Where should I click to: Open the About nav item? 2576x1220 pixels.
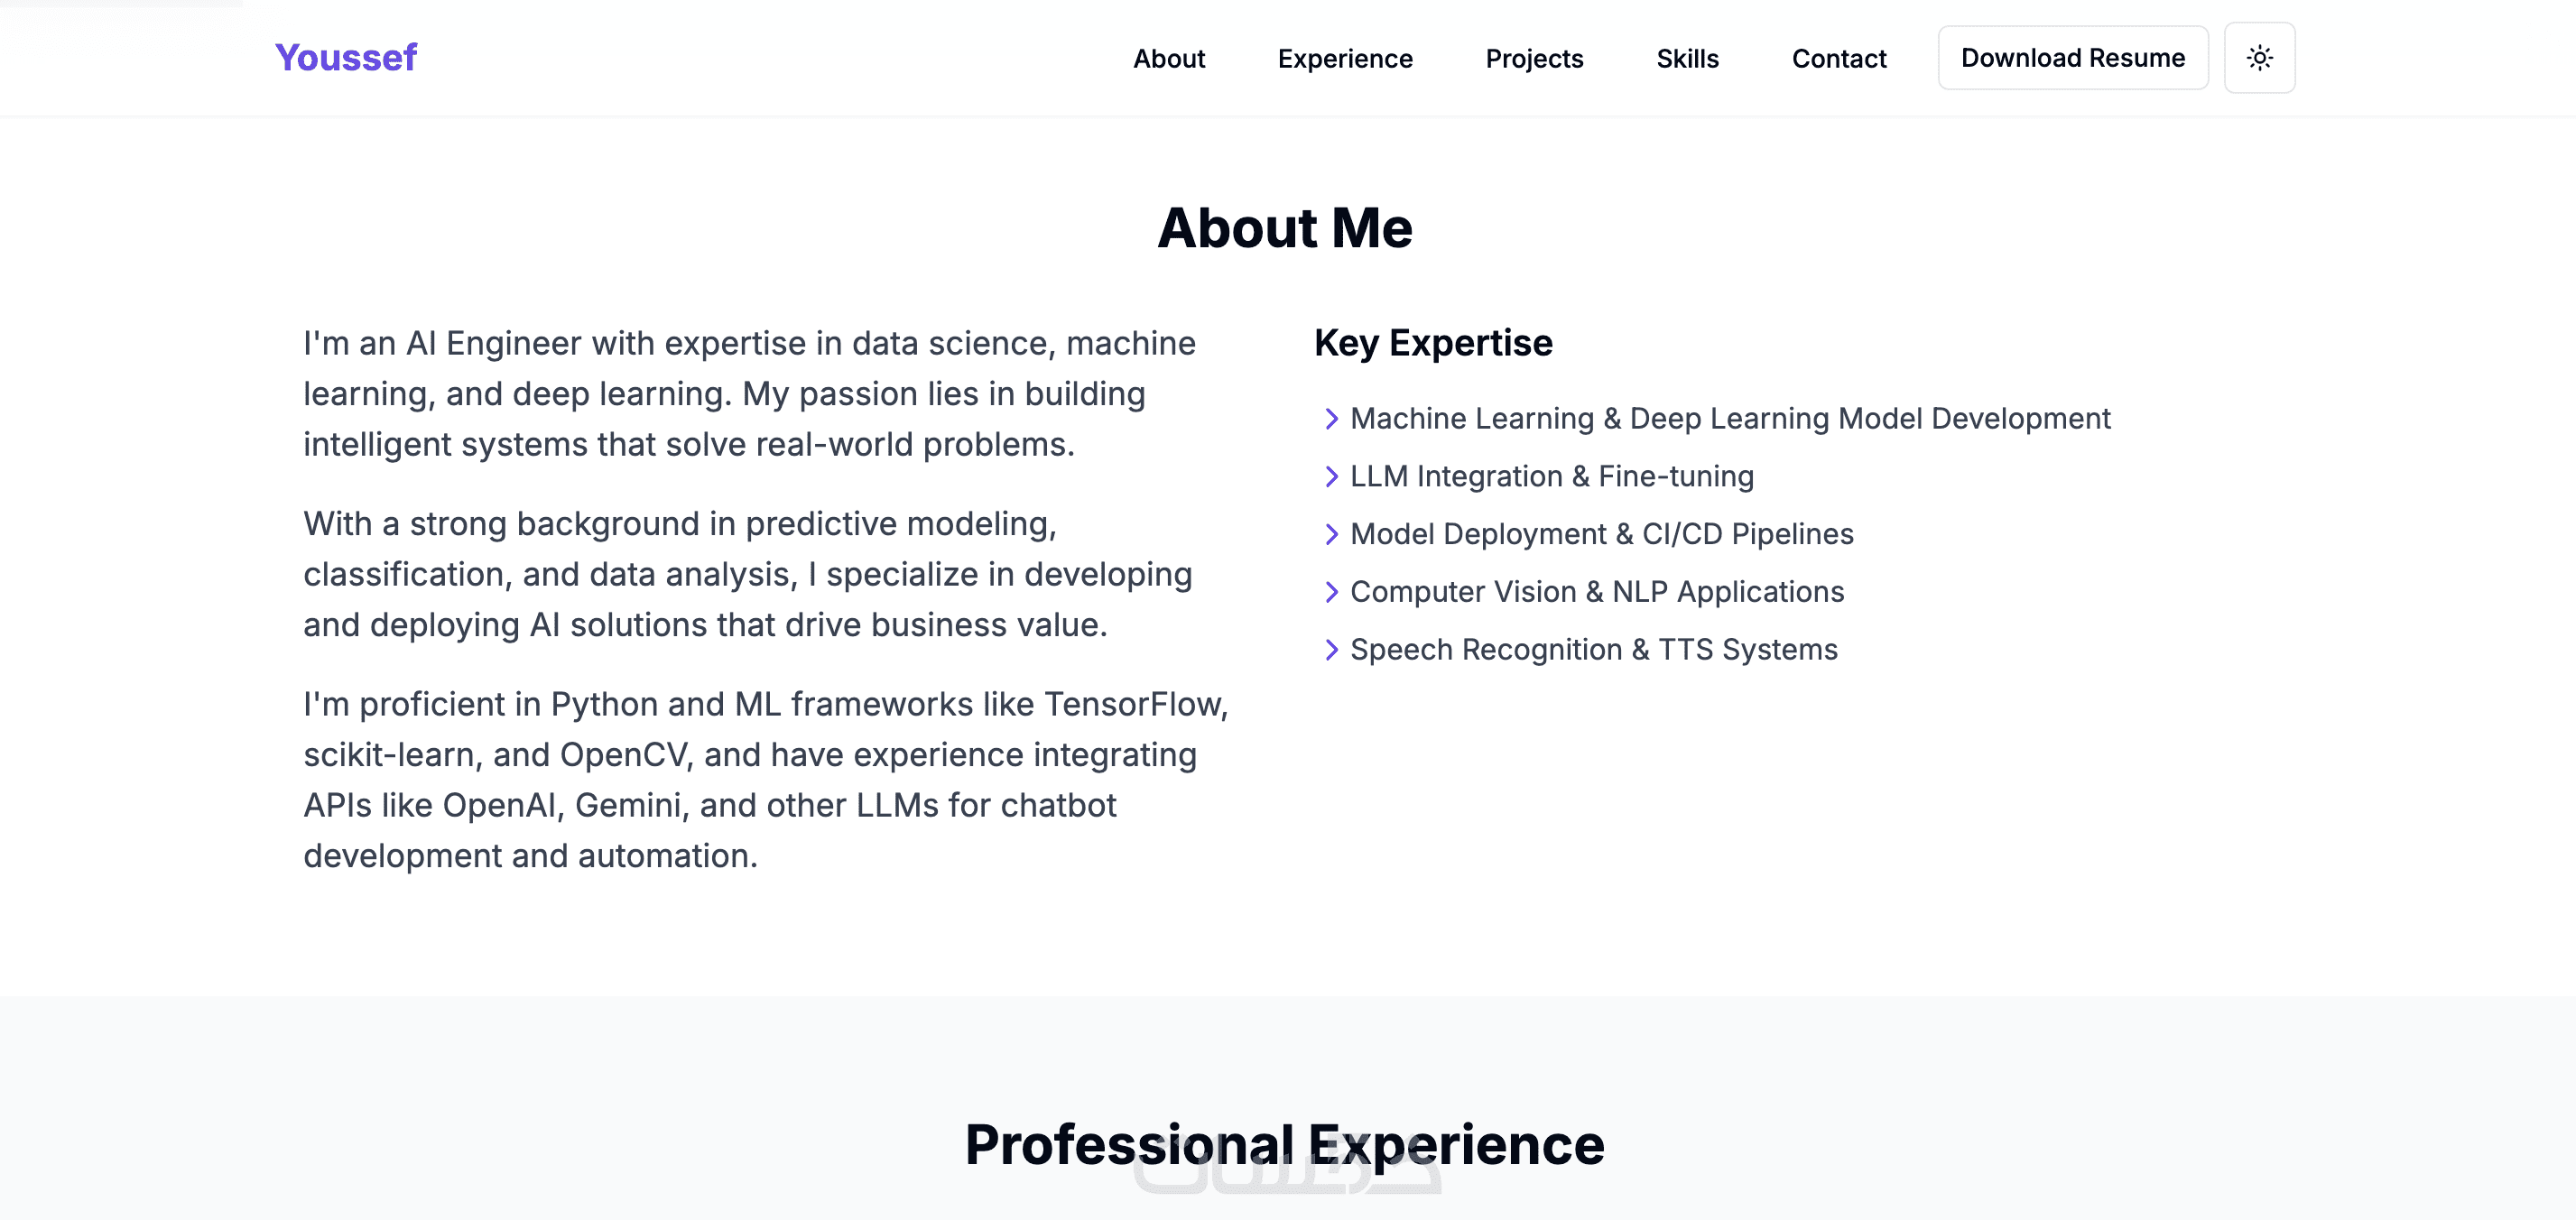click(x=1168, y=59)
